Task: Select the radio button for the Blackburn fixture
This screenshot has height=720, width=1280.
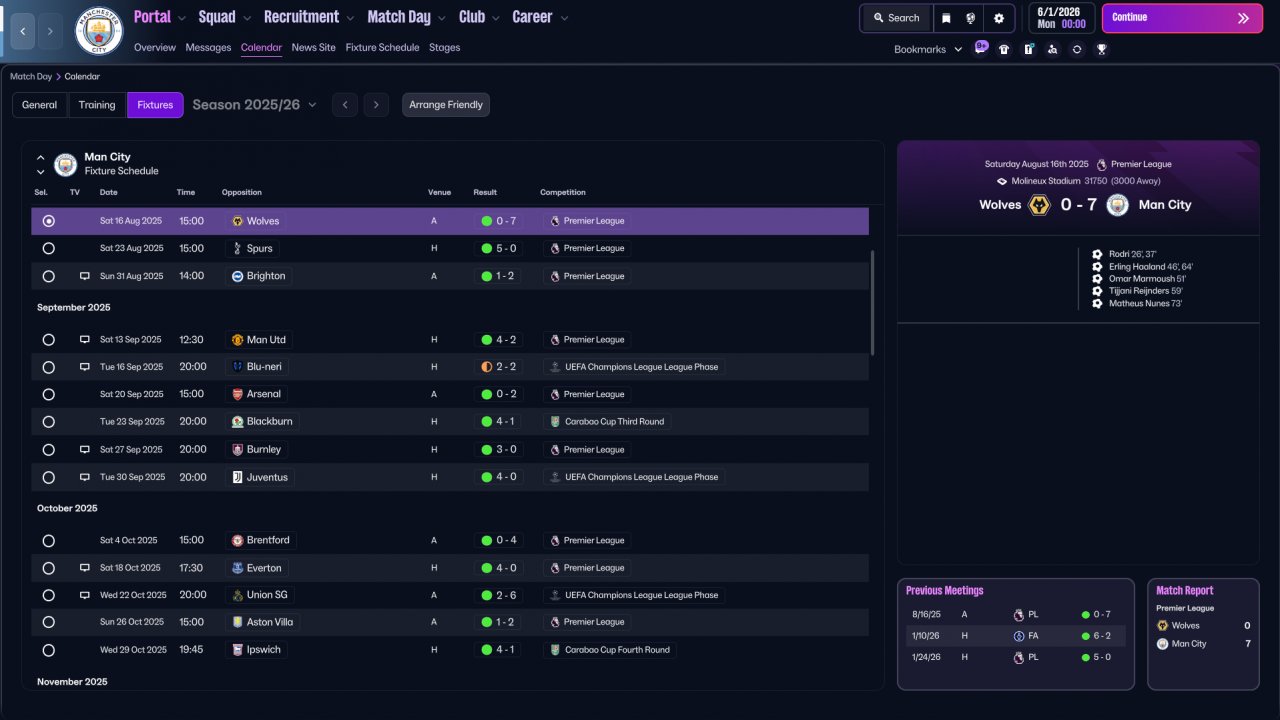Action: click(x=49, y=422)
